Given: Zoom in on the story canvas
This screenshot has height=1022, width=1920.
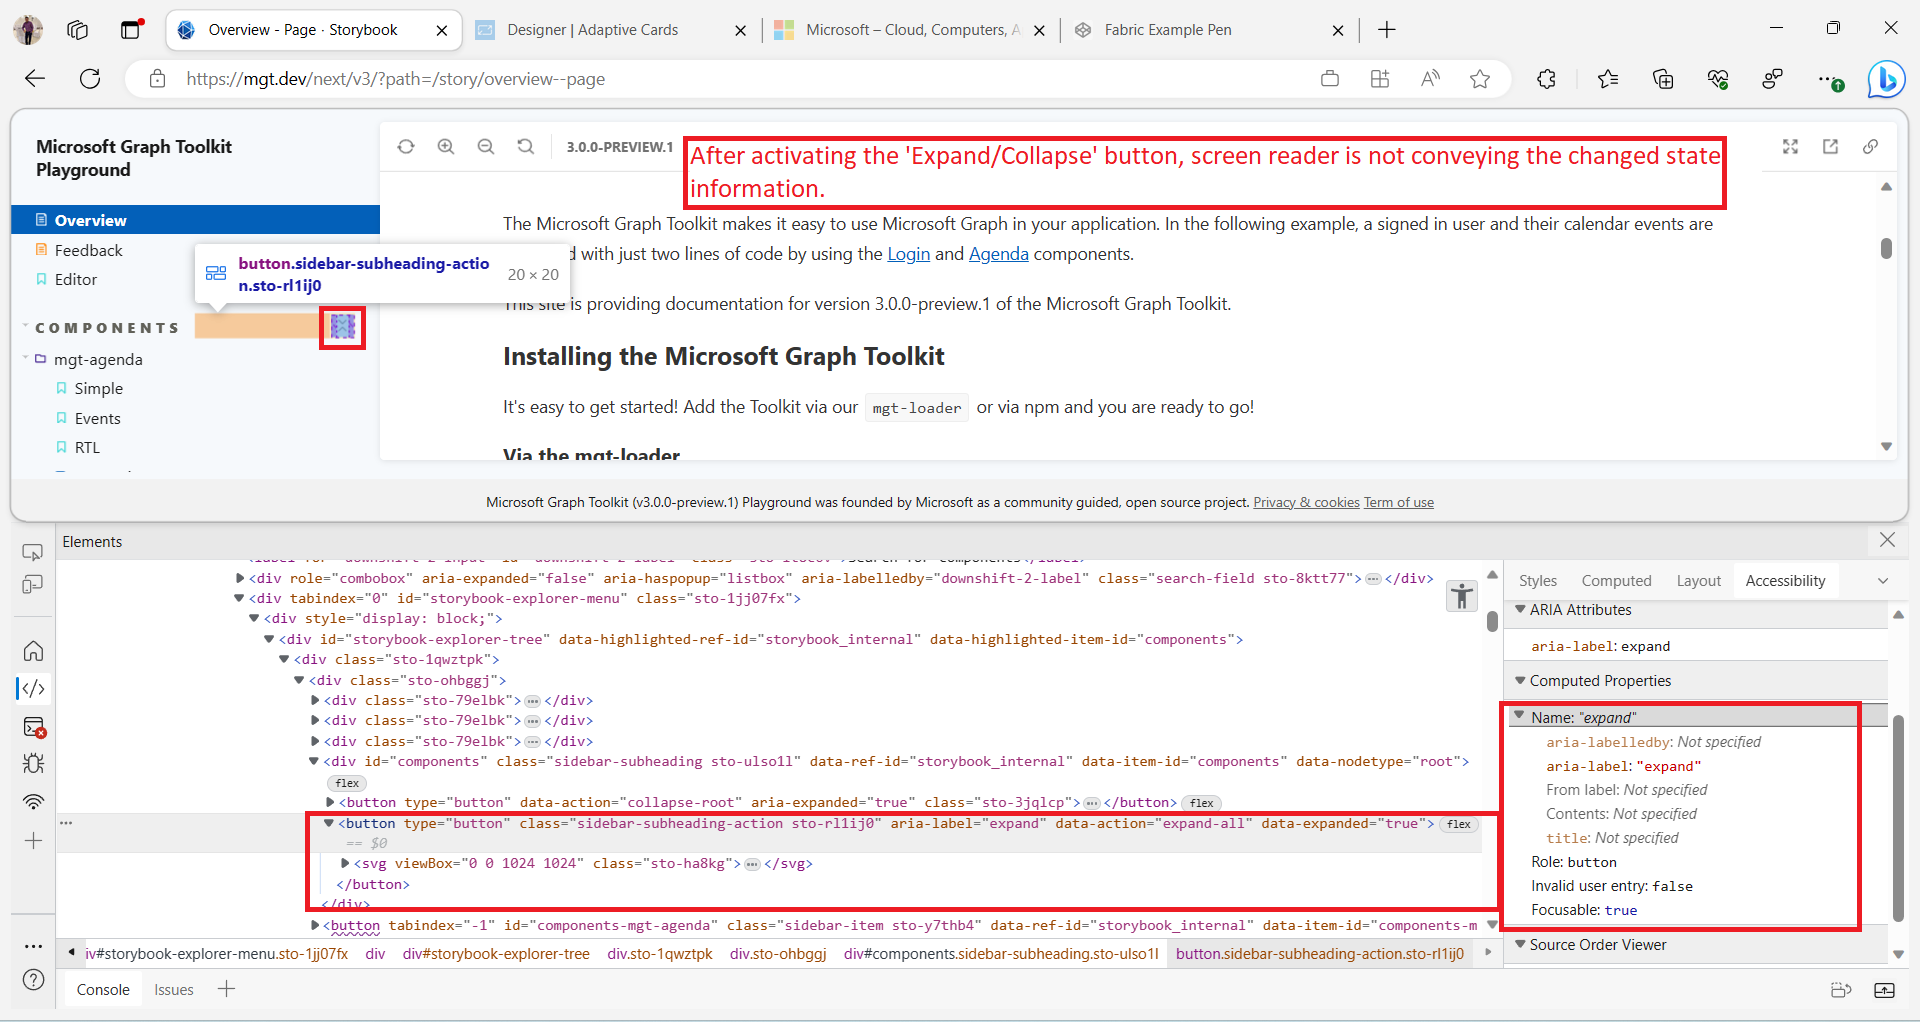Looking at the screenshot, I should click(446, 147).
